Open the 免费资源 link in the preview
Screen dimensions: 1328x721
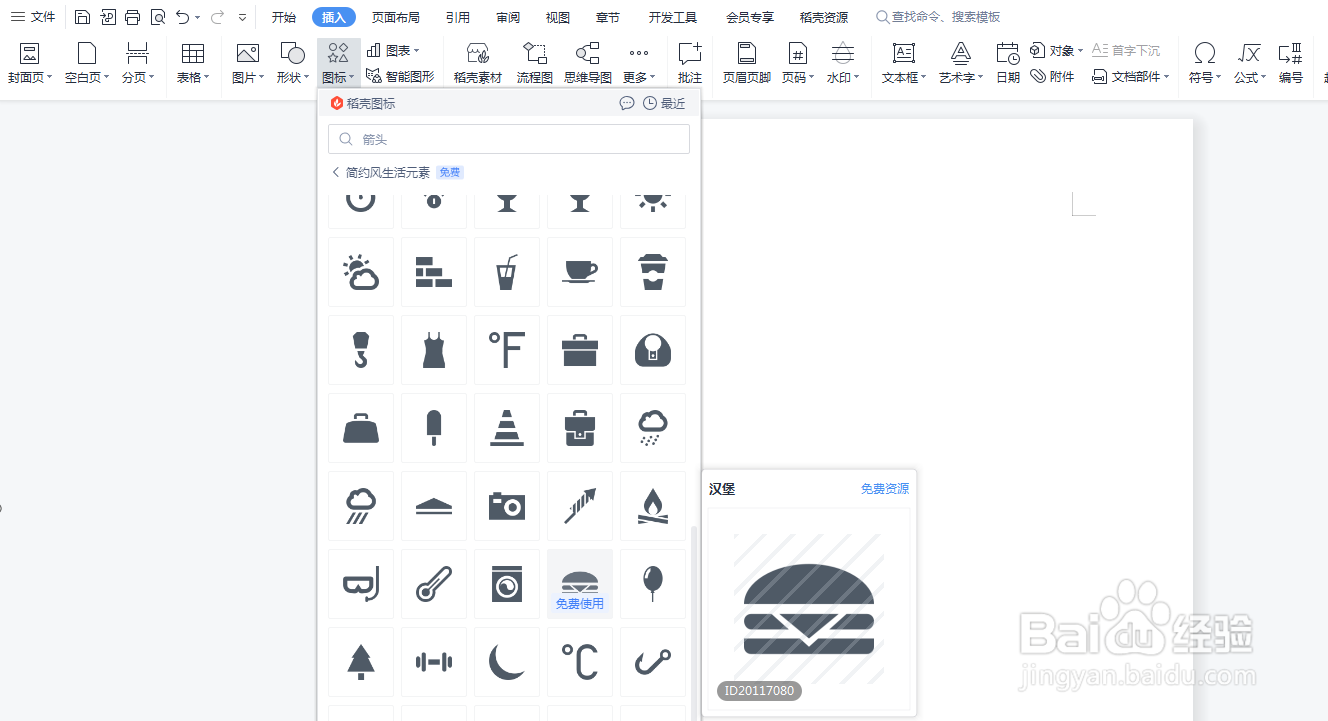(884, 488)
